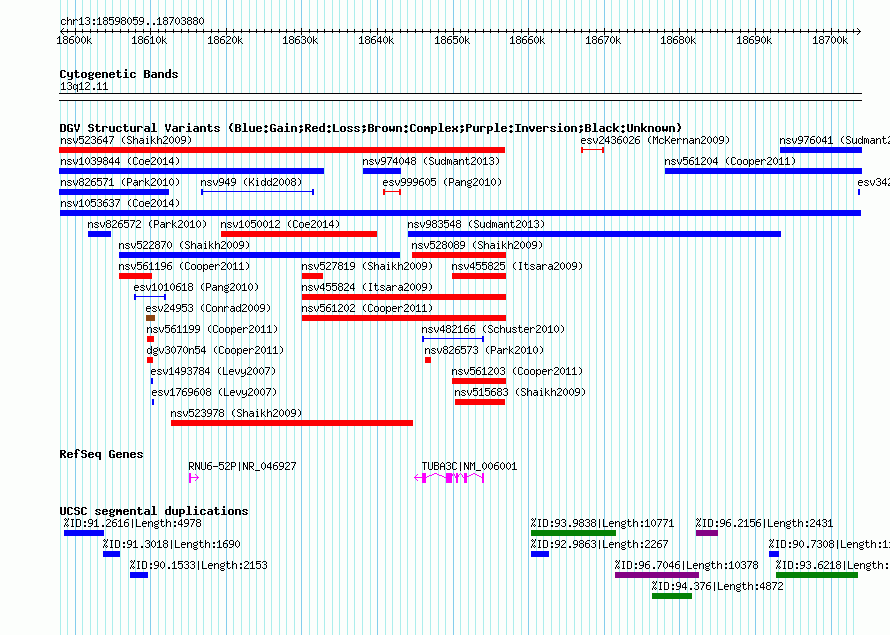Open nsv561199 (Cooper2011) variant label

click(212, 329)
